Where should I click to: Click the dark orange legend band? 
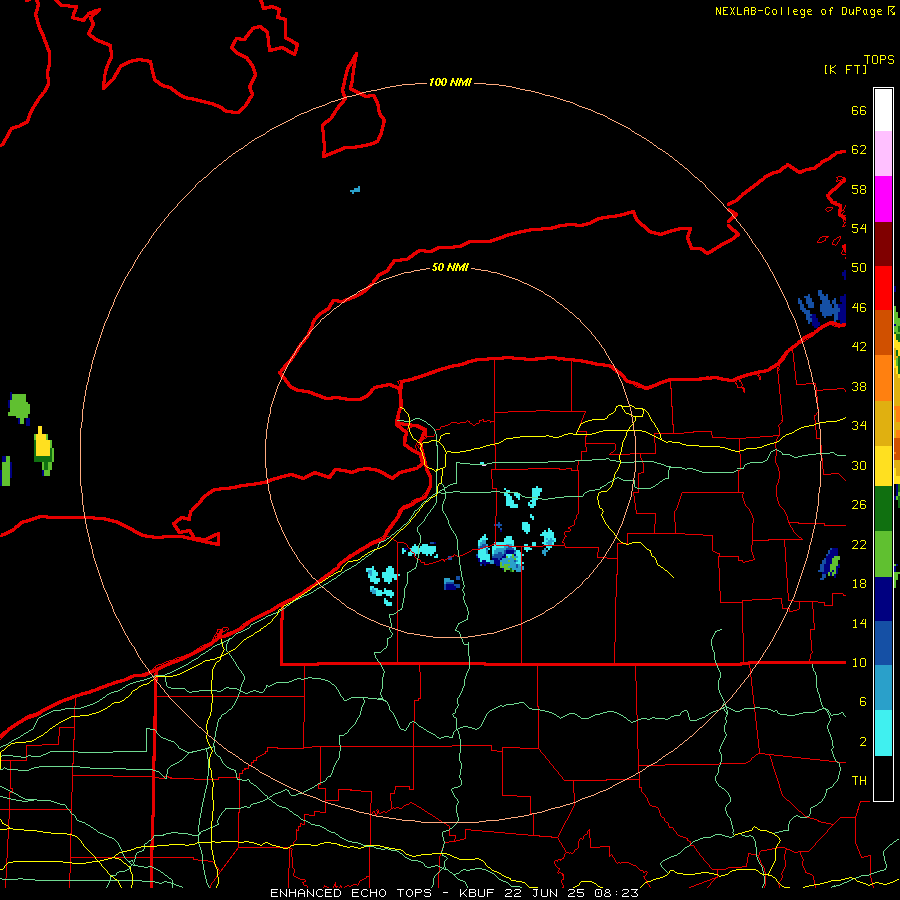[883, 332]
